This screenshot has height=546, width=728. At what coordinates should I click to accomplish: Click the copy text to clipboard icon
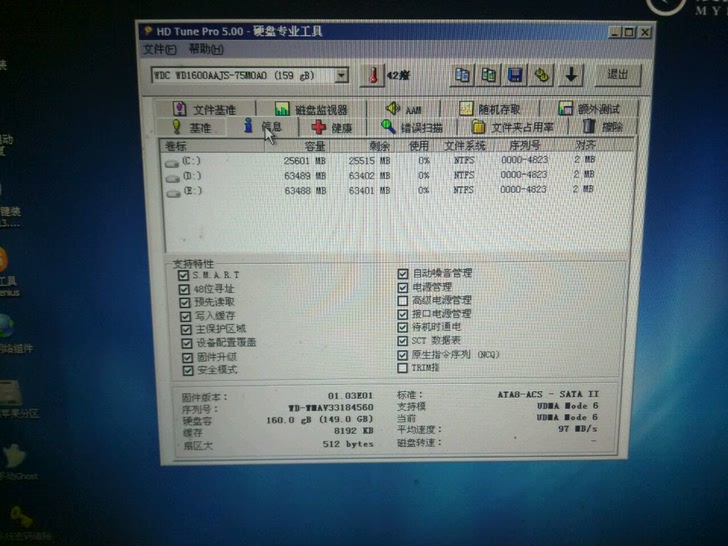pyautogui.click(x=462, y=75)
